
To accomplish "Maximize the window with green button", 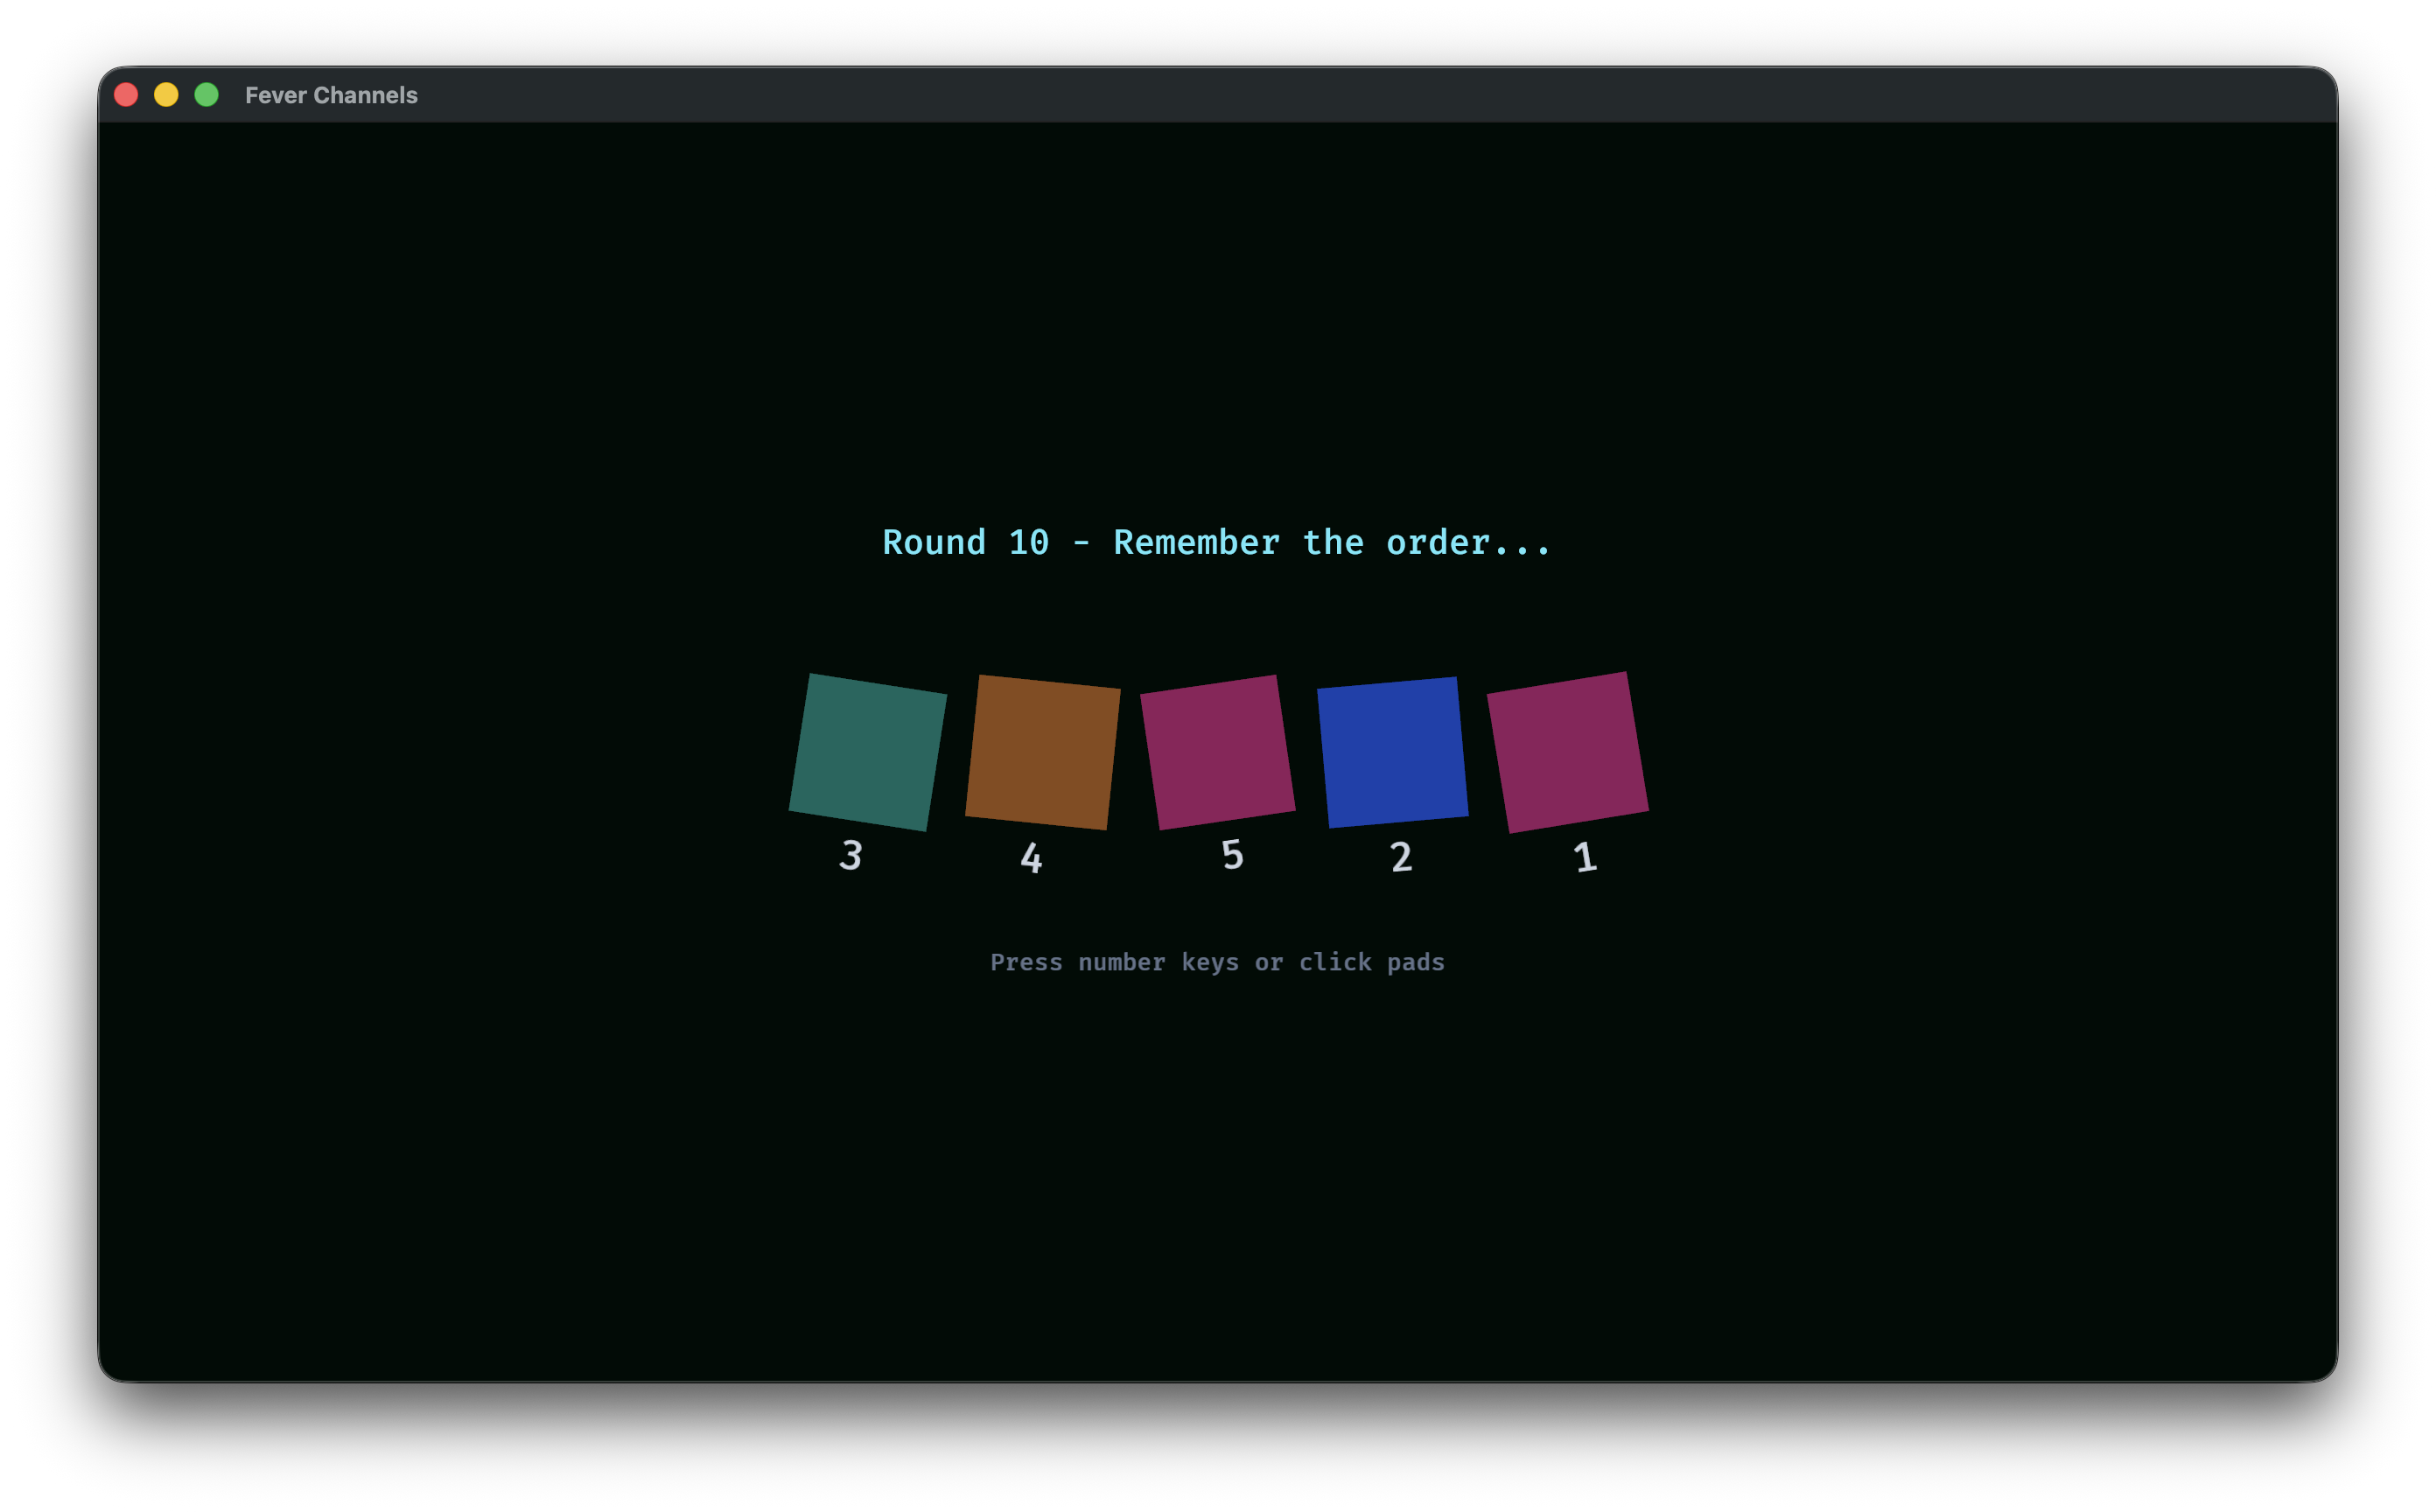I will 206,95.
